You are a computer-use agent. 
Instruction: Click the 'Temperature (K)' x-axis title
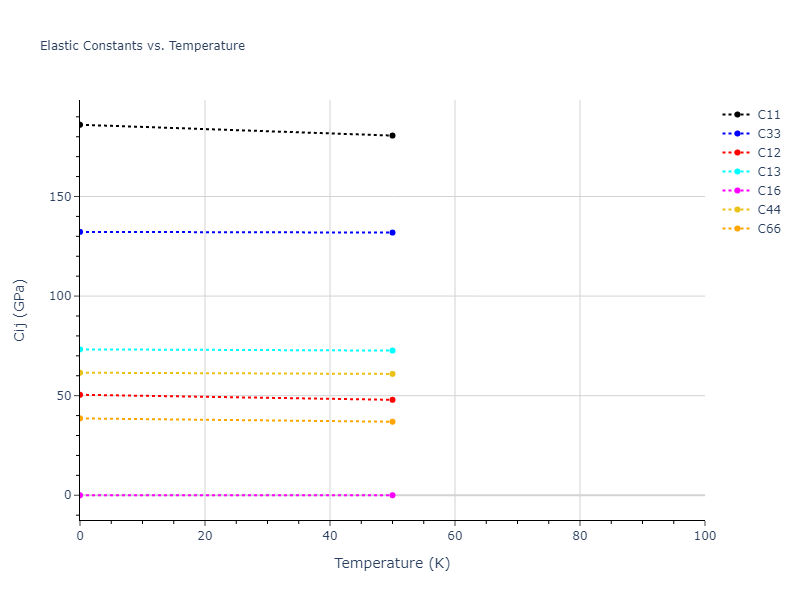[x=392, y=563]
